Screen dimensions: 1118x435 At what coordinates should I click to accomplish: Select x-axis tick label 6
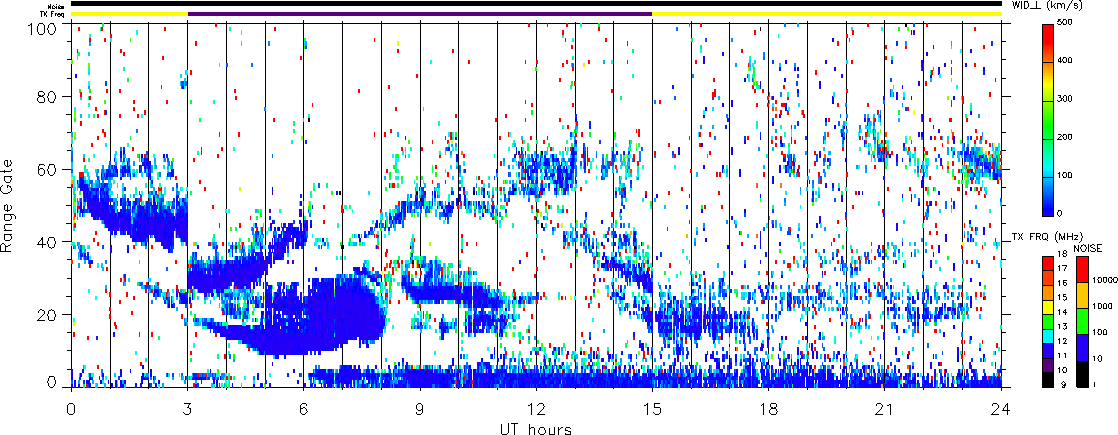(x=304, y=409)
